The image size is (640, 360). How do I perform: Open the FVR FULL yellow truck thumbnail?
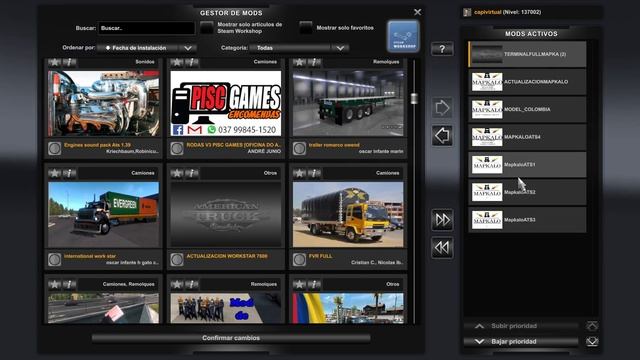point(348,214)
